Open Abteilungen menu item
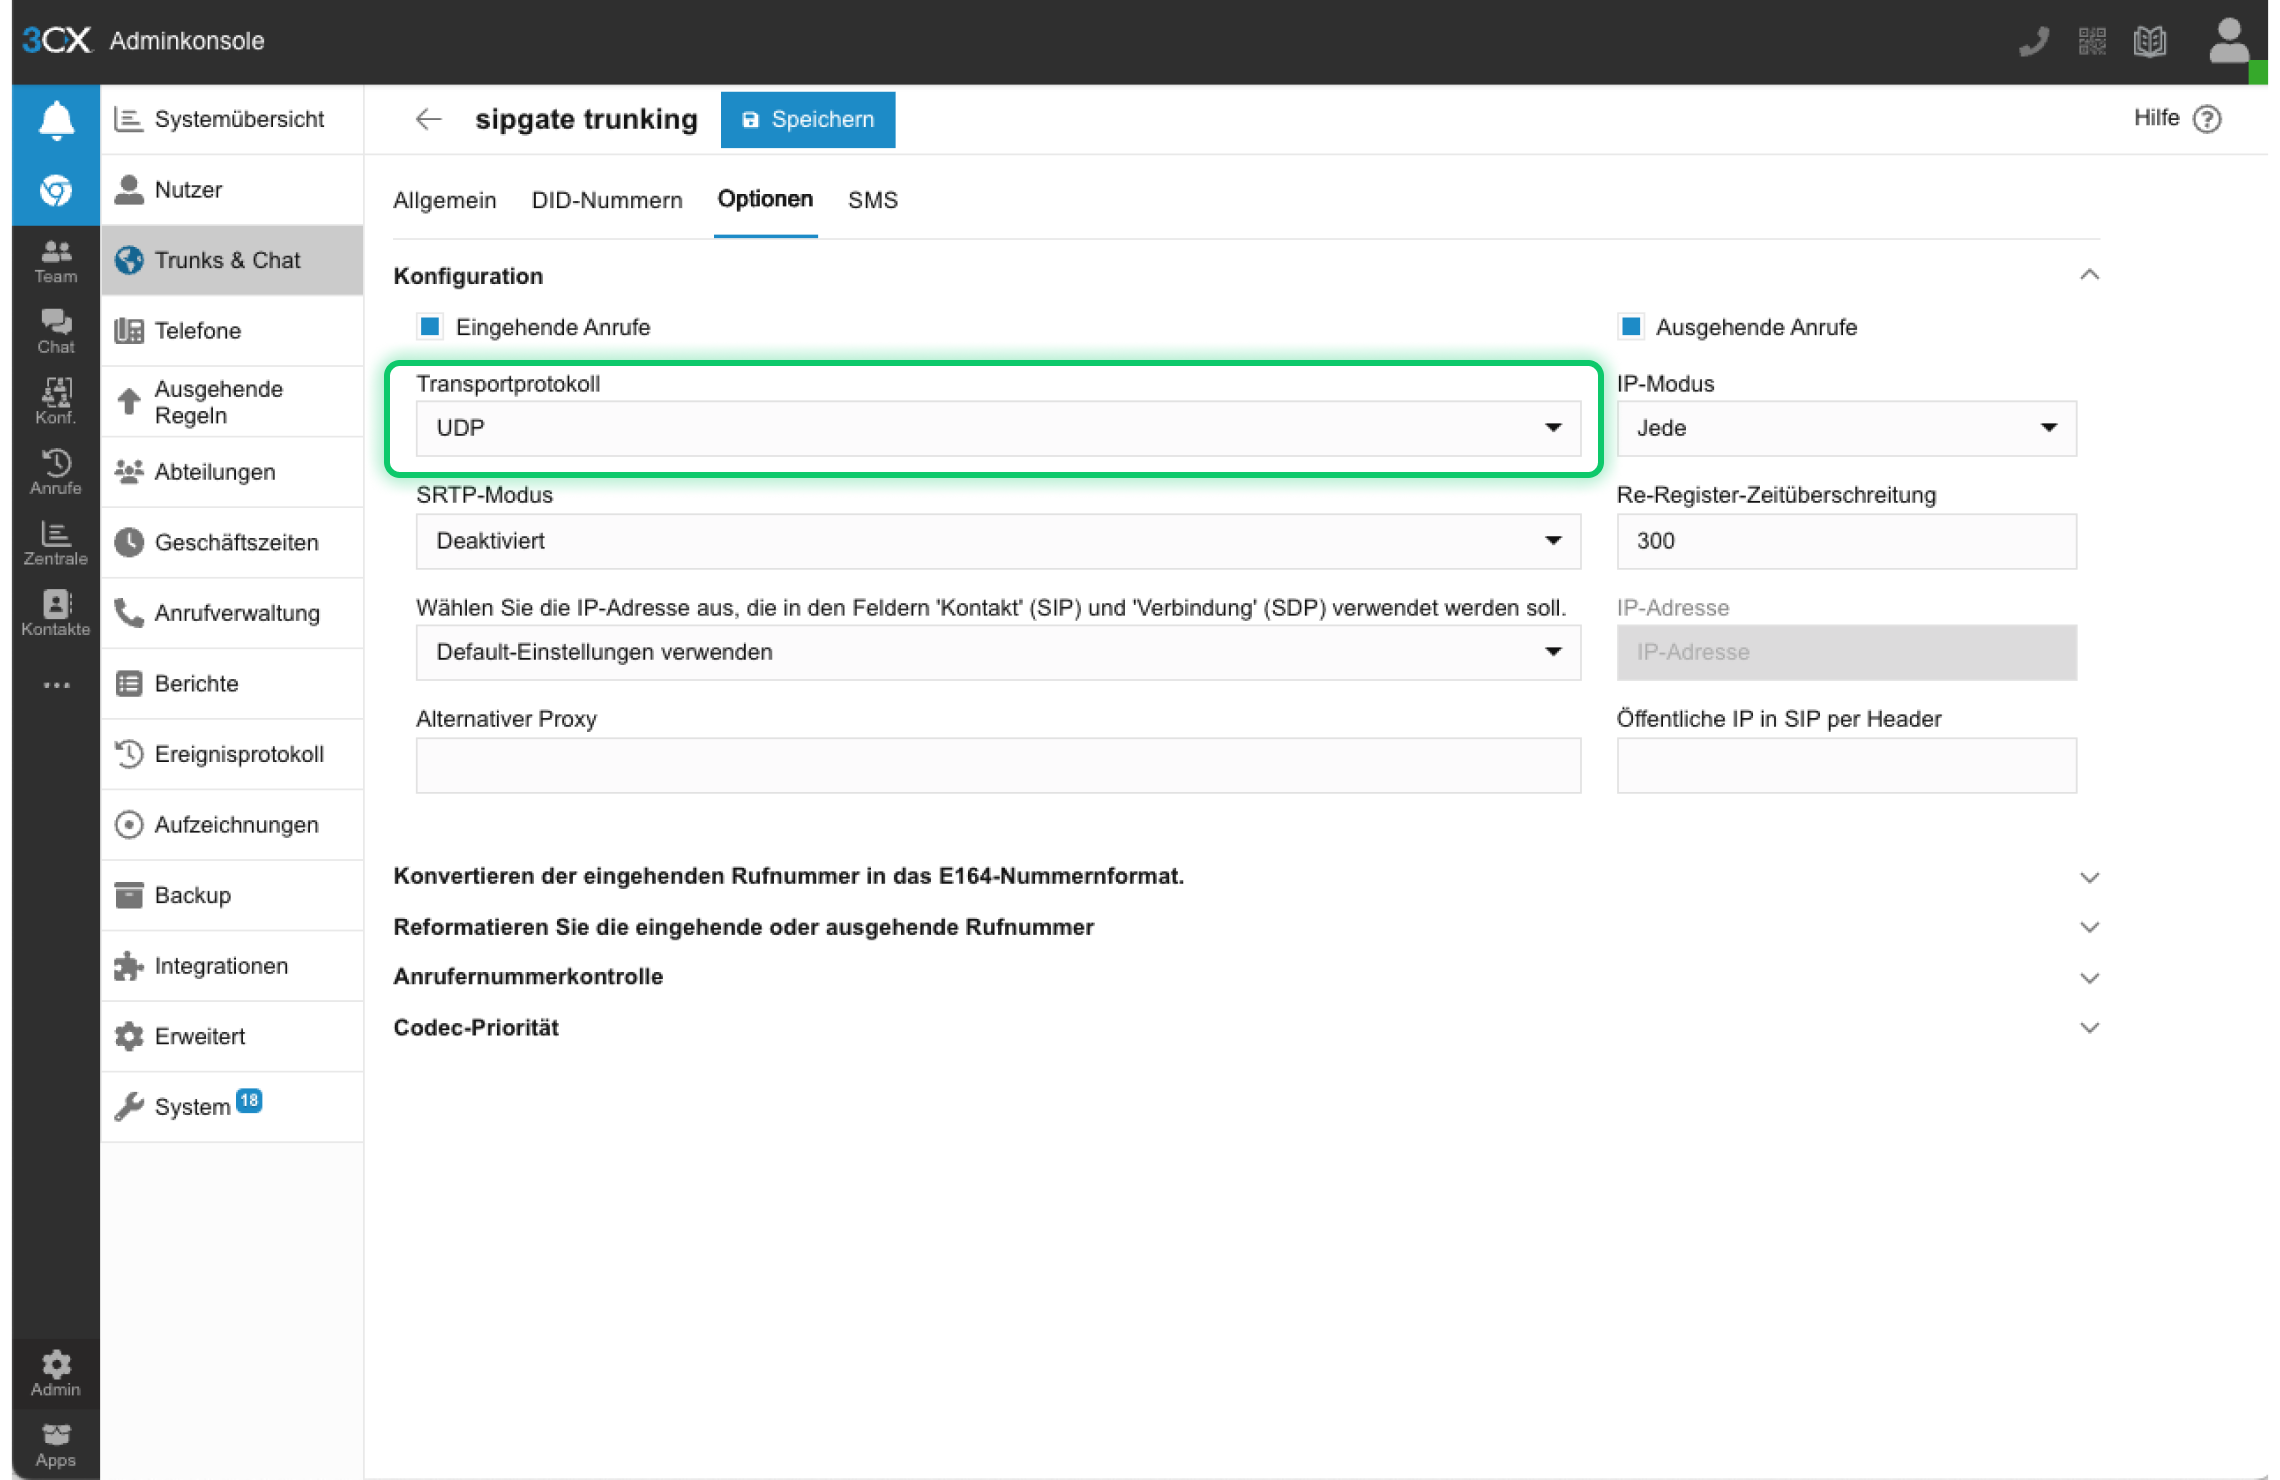The height and width of the screenshot is (1480, 2280). pos(232,472)
